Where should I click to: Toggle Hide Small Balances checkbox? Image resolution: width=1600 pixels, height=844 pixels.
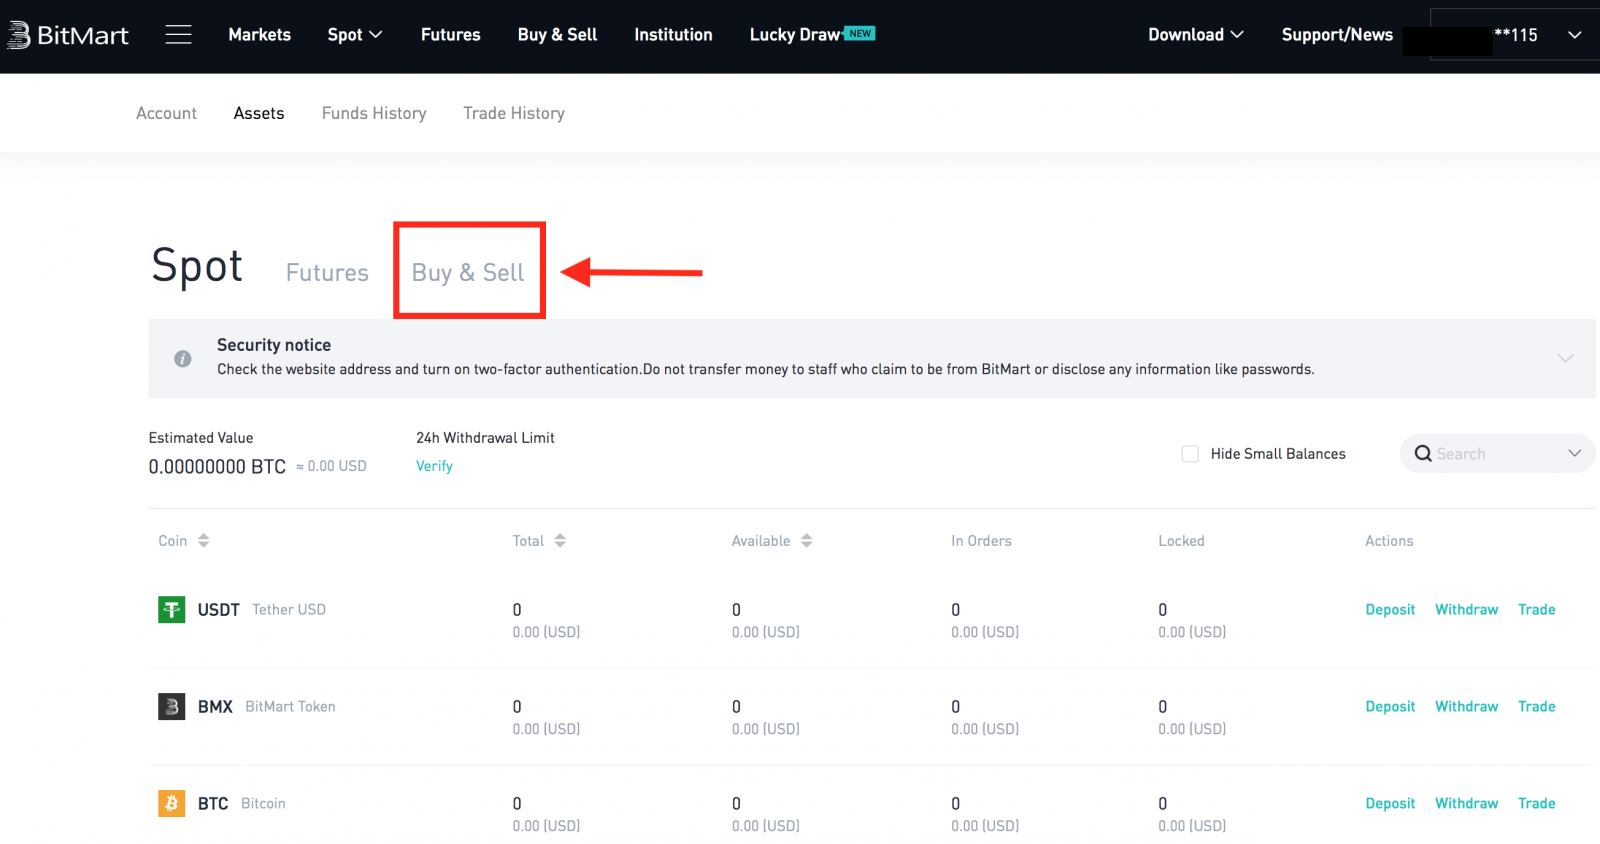pyautogui.click(x=1190, y=454)
